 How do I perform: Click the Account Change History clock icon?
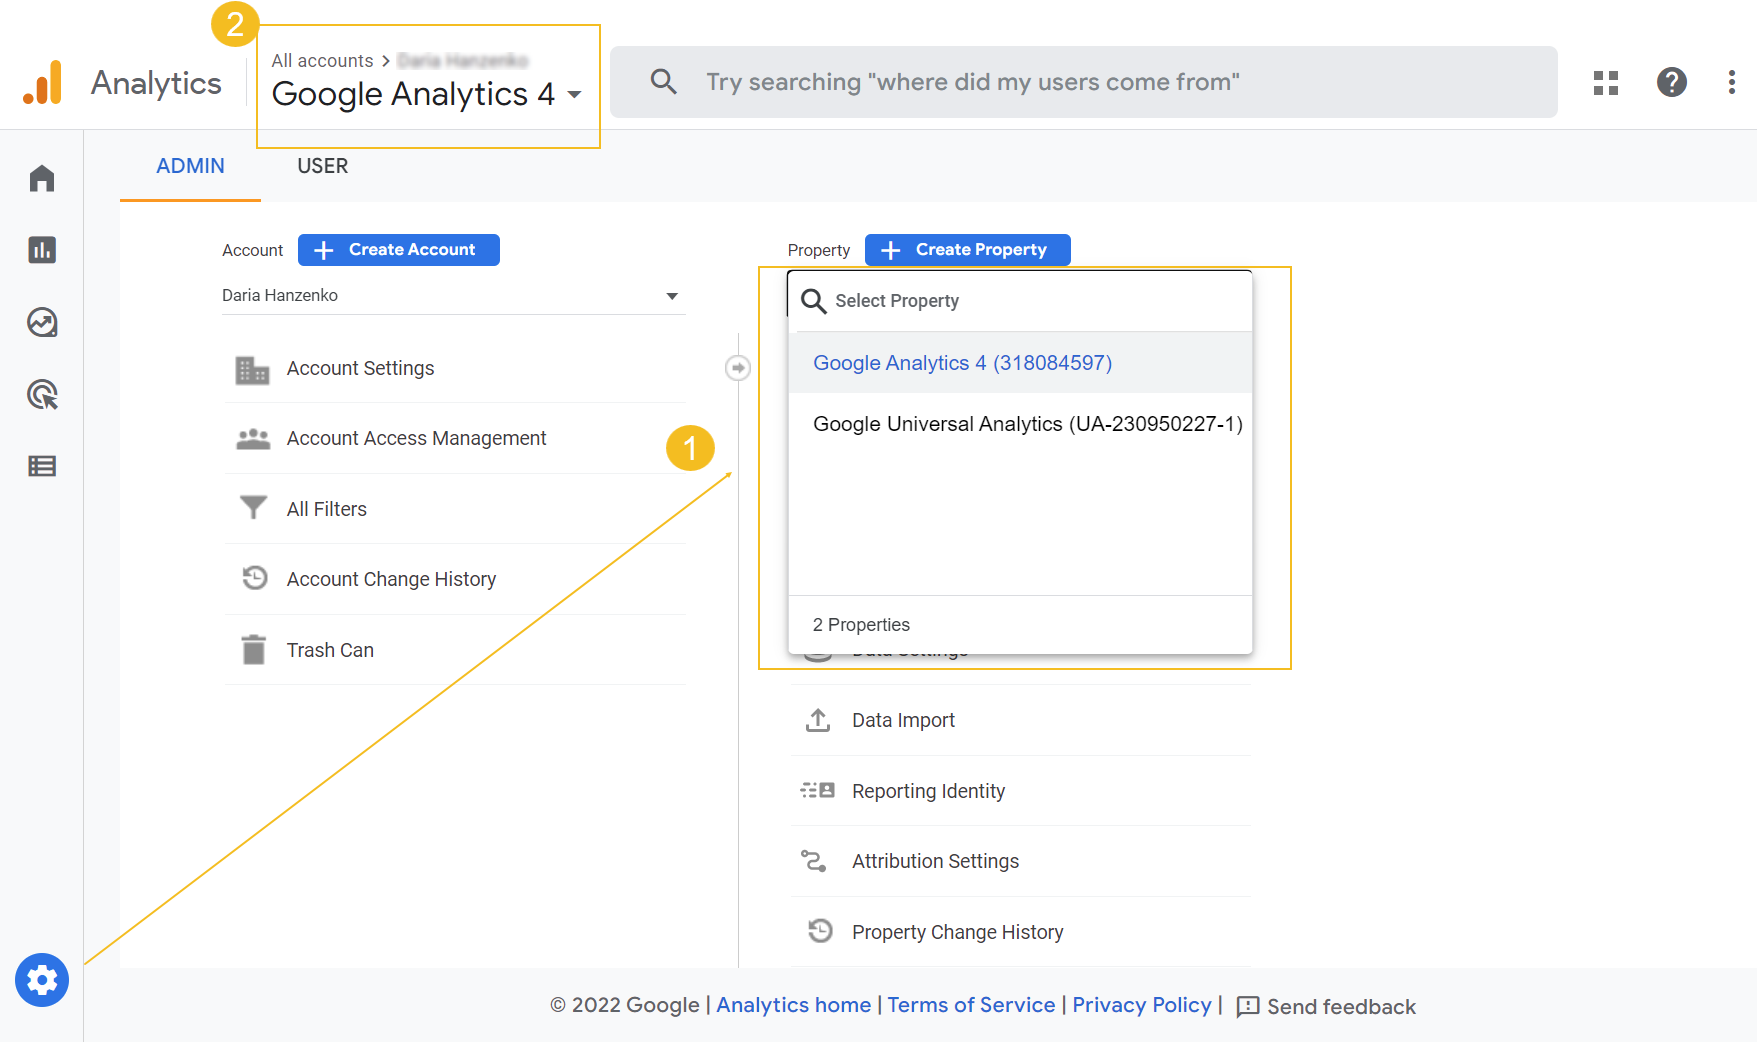pos(255,578)
